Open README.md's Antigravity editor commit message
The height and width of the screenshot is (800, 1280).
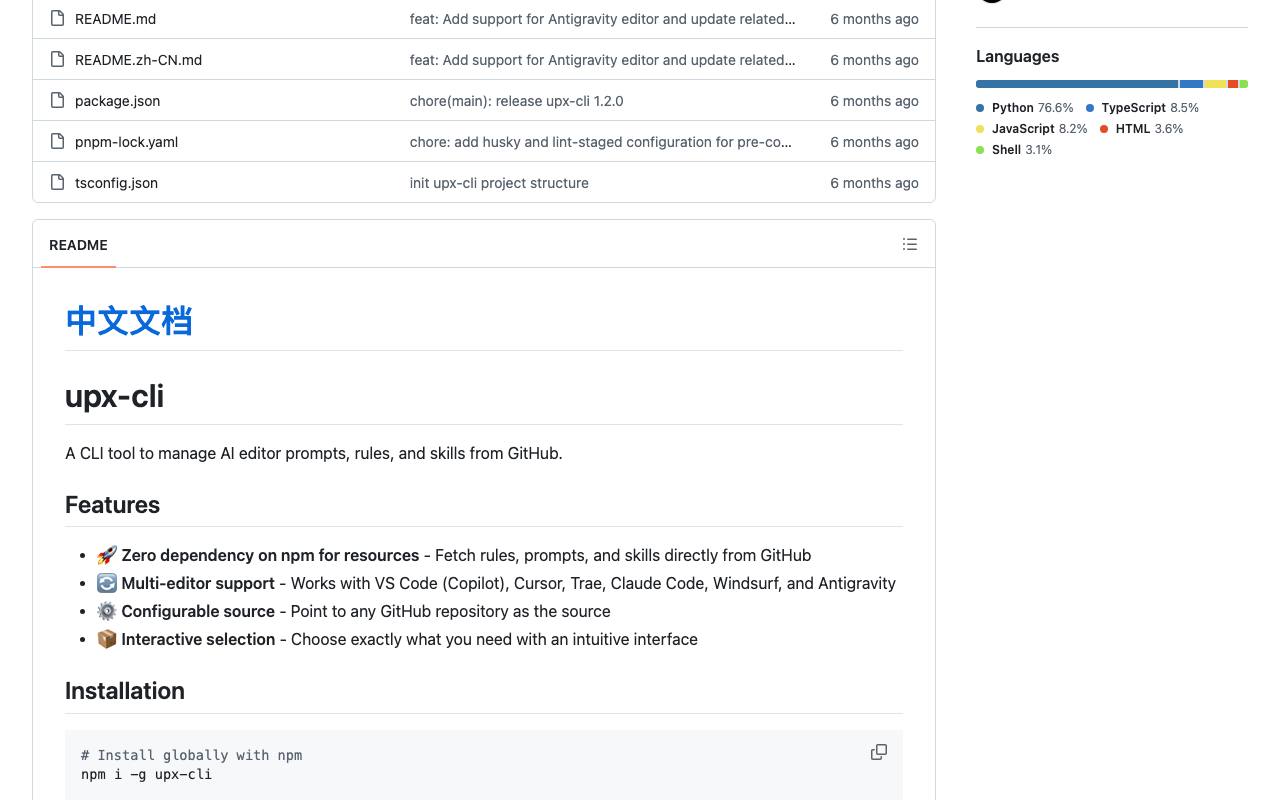coord(602,19)
